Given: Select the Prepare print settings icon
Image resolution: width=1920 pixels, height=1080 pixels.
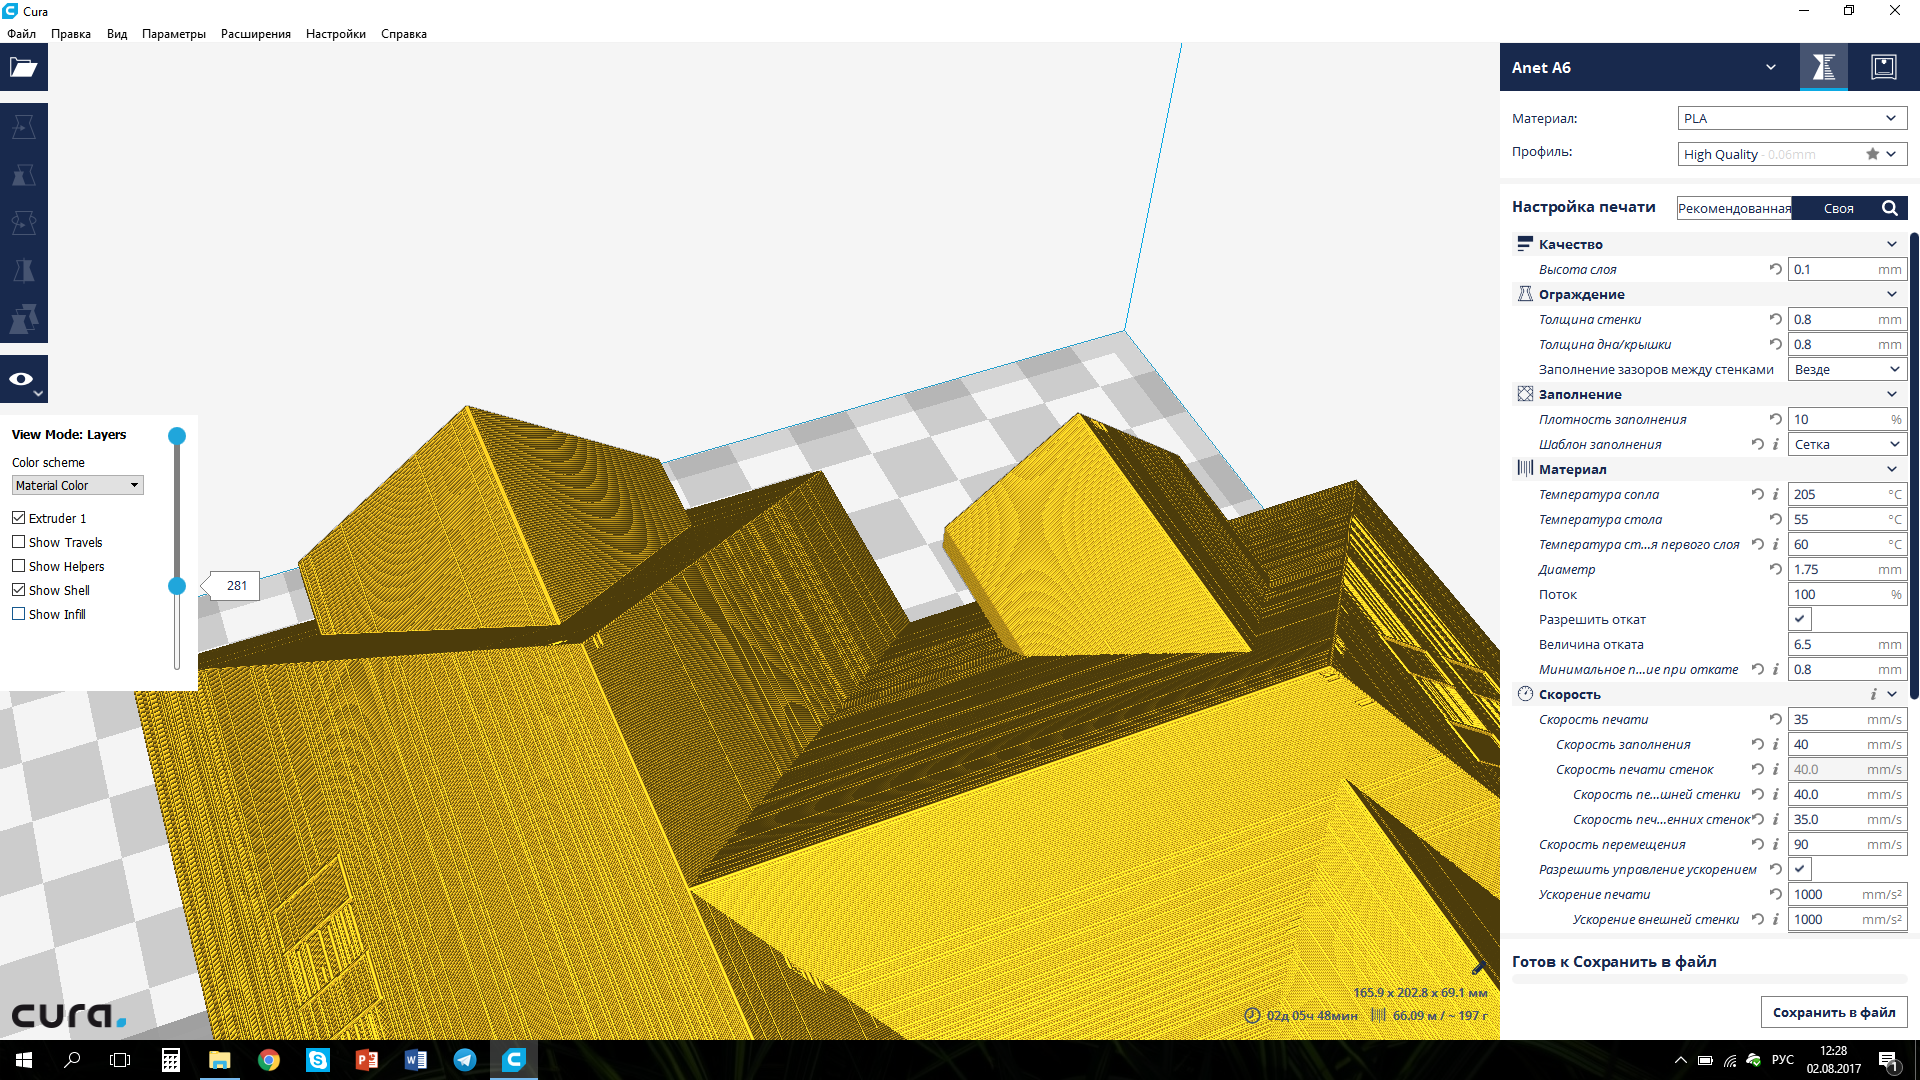Looking at the screenshot, I should pyautogui.click(x=1823, y=67).
